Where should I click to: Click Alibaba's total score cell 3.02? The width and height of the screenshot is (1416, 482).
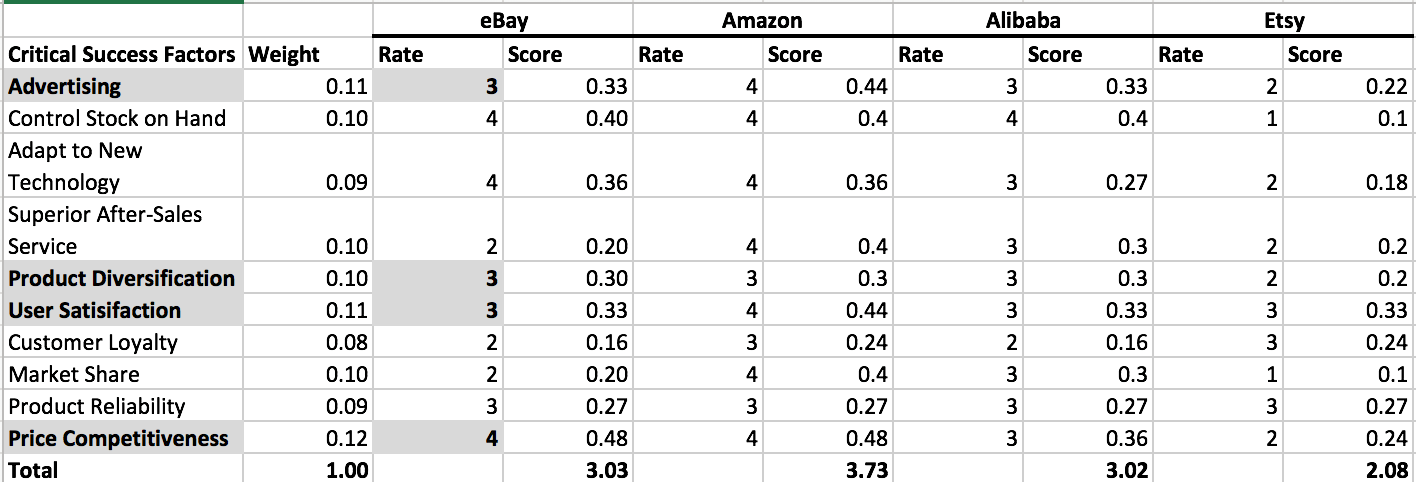1088,469
